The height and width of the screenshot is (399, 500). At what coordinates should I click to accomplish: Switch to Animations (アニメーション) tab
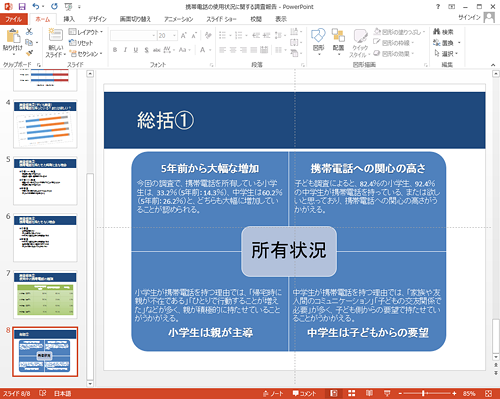pyautogui.click(x=178, y=19)
